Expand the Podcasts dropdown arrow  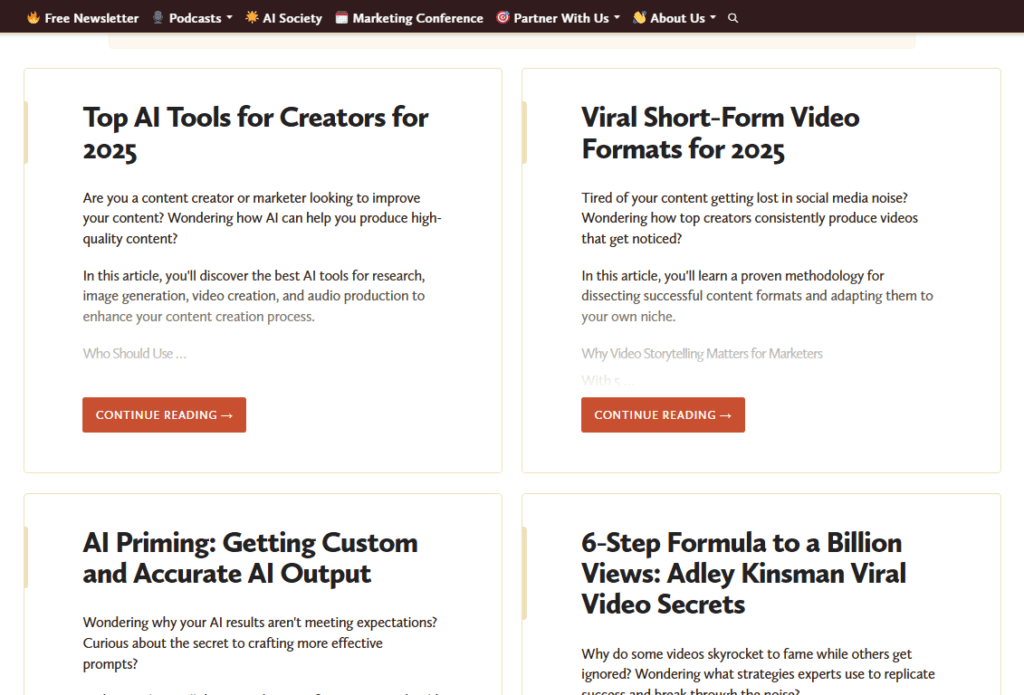coord(229,18)
